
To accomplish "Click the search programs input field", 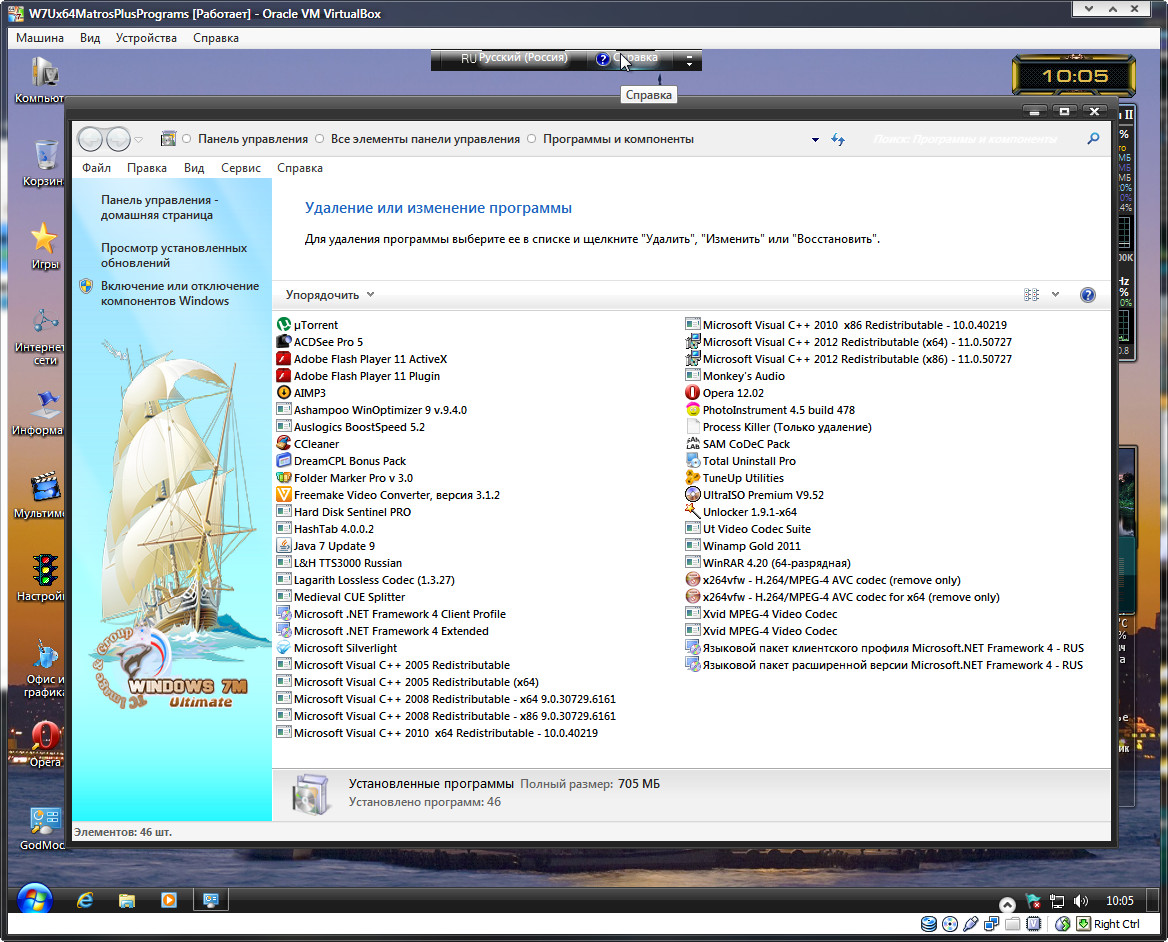I will [x=965, y=139].
